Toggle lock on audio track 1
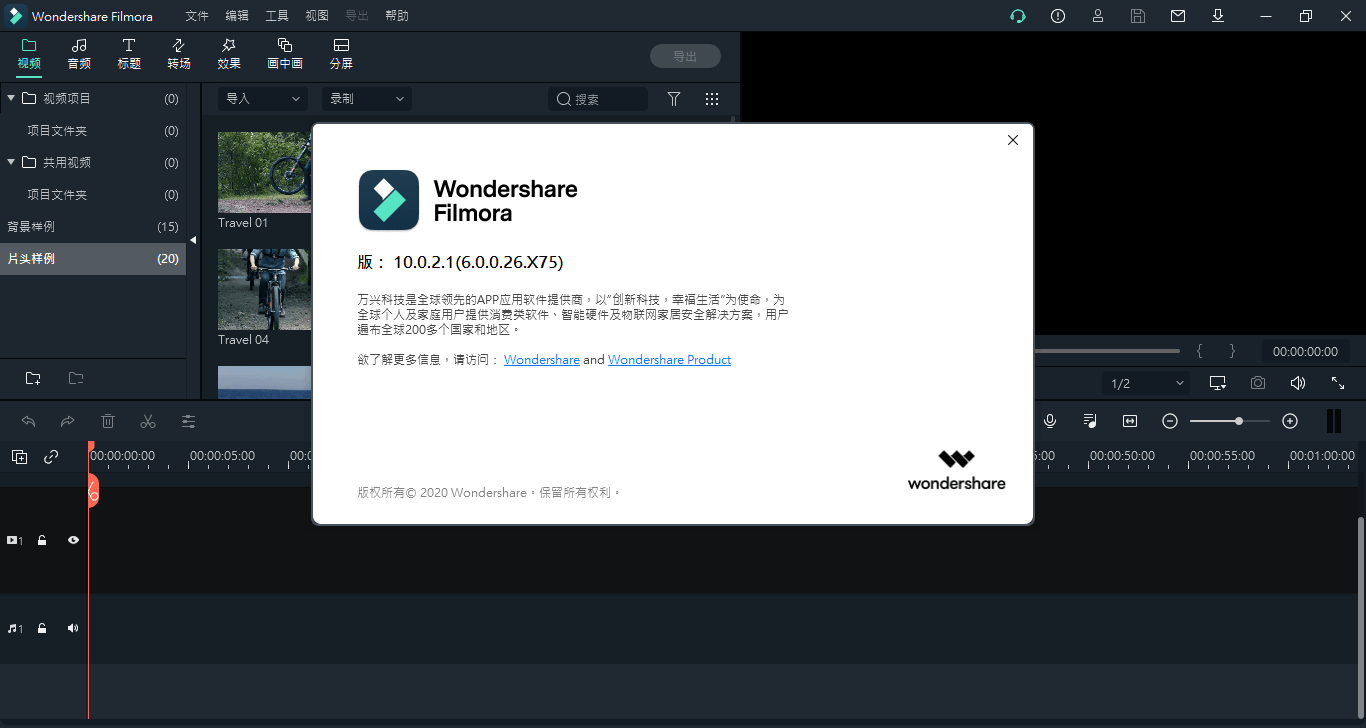This screenshot has height=728, width=1366. (x=42, y=629)
